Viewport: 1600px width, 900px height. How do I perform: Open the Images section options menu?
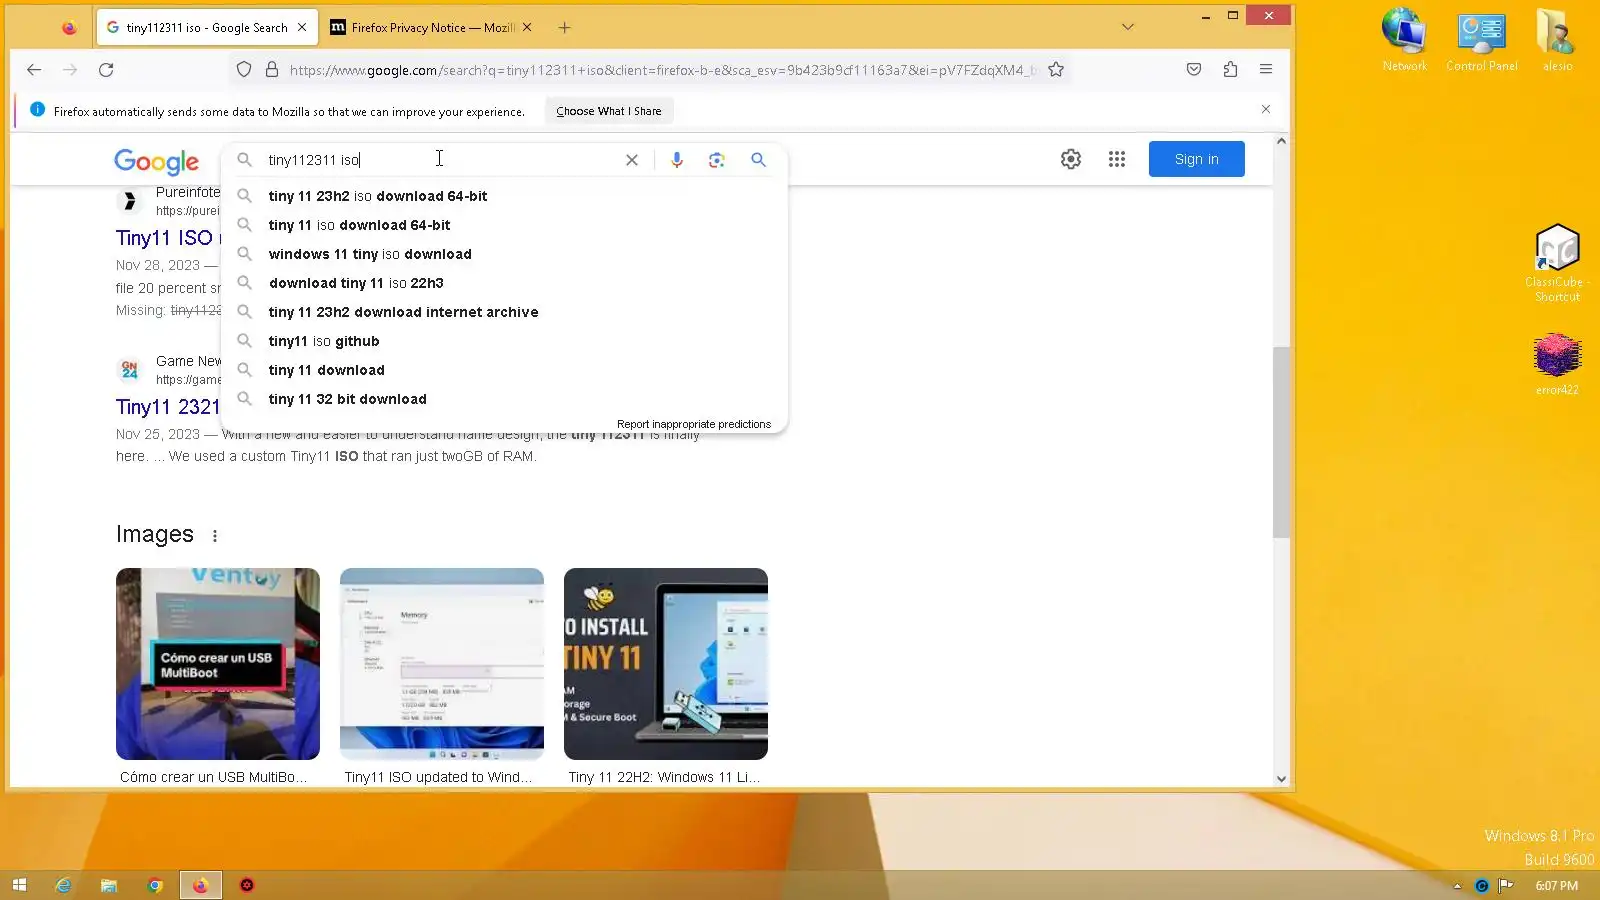tap(215, 536)
